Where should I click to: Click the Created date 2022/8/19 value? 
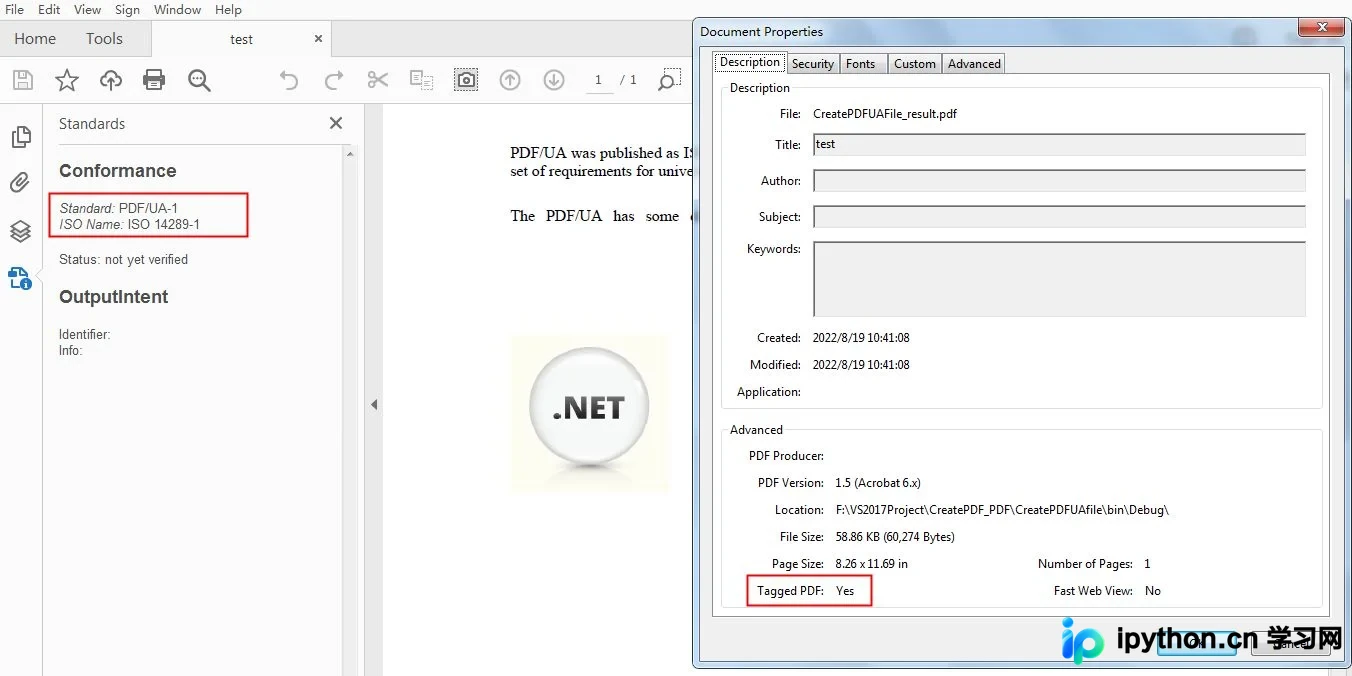861,338
